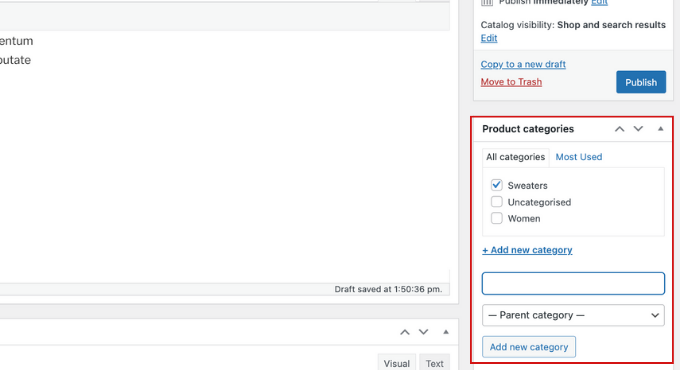
Task: Move Product categories panel up
Action: (619, 129)
